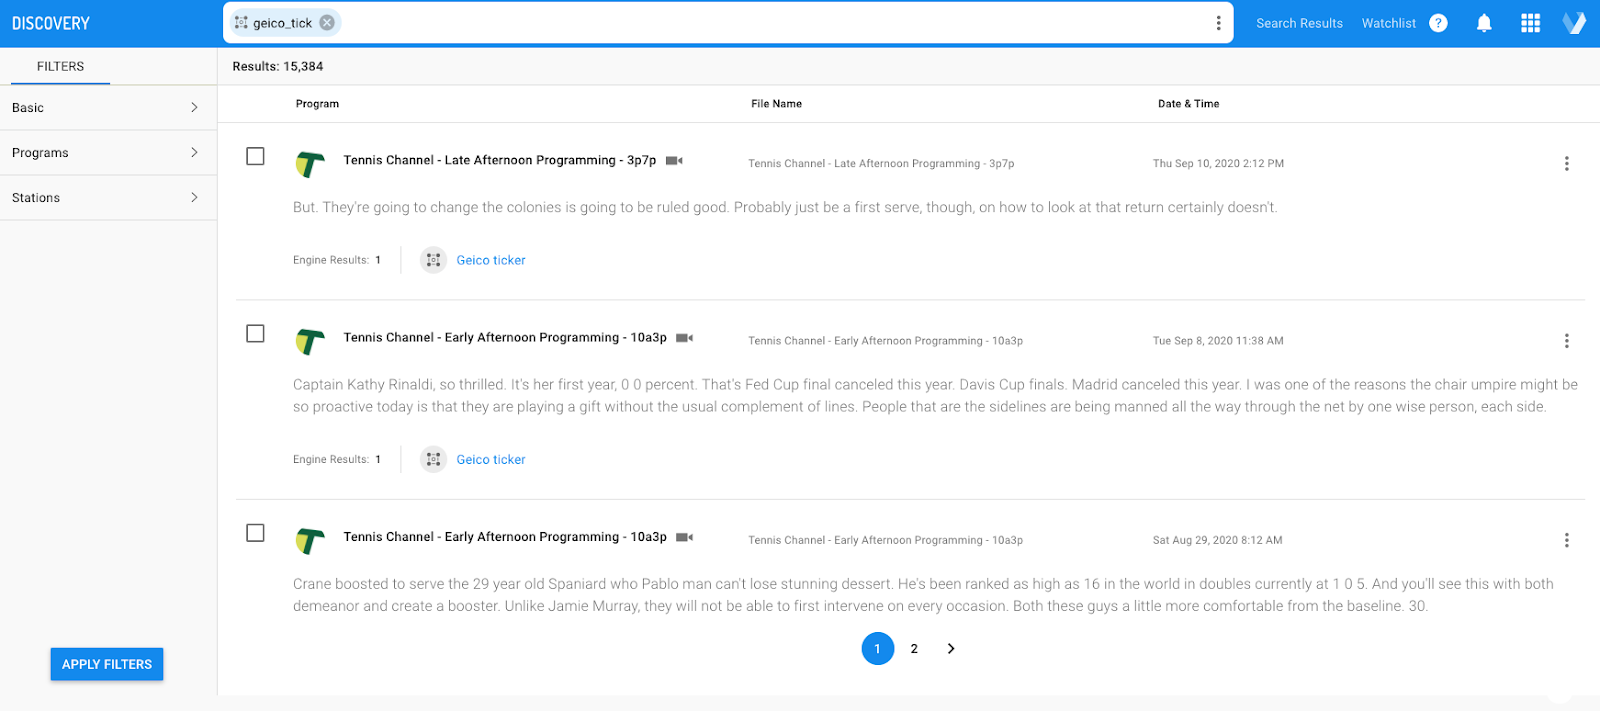This screenshot has height=711, width=1600.
Task: Remove the geico_tick search chip
Action: click(327, 23)
